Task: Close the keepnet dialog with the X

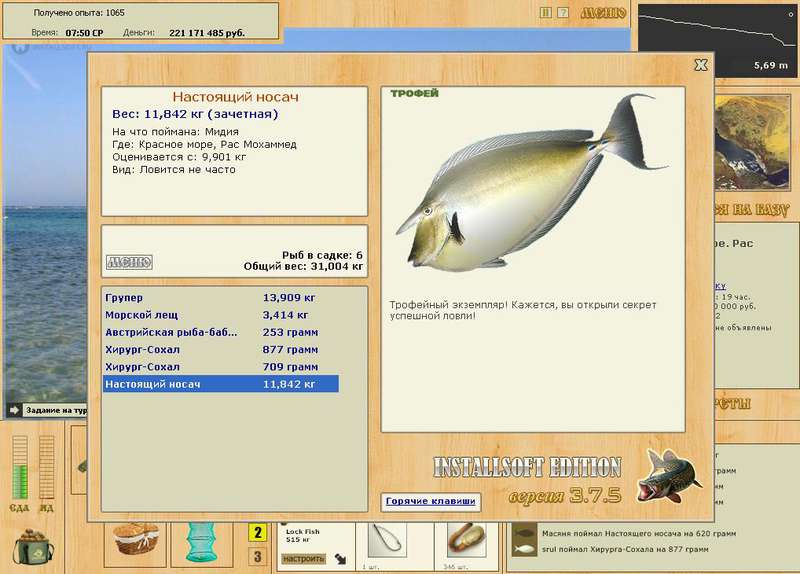Action: pyautogui.click(x=701, y=65)
